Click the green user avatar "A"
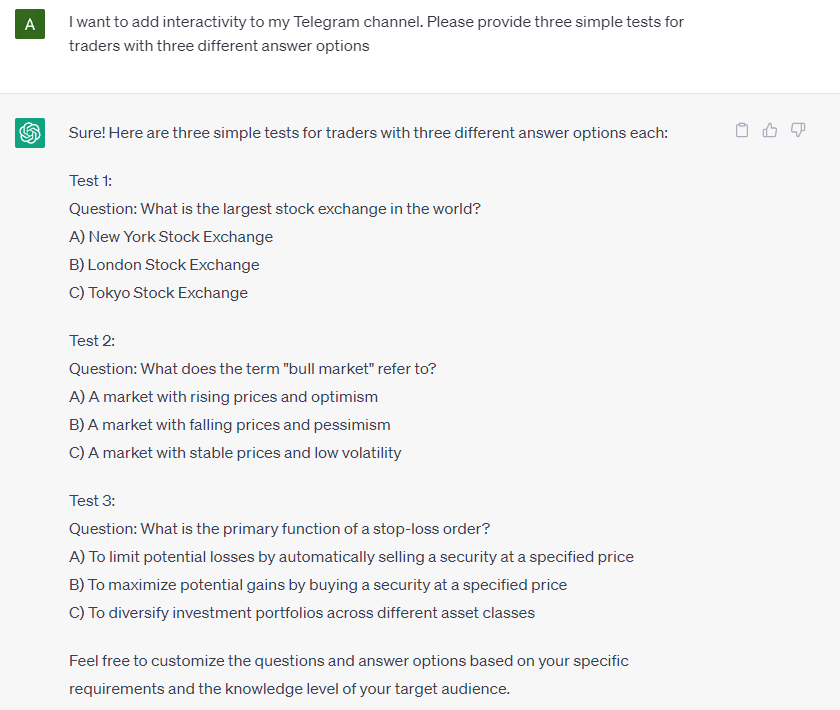Screen dimensions: 840x710 pos(30,24)
